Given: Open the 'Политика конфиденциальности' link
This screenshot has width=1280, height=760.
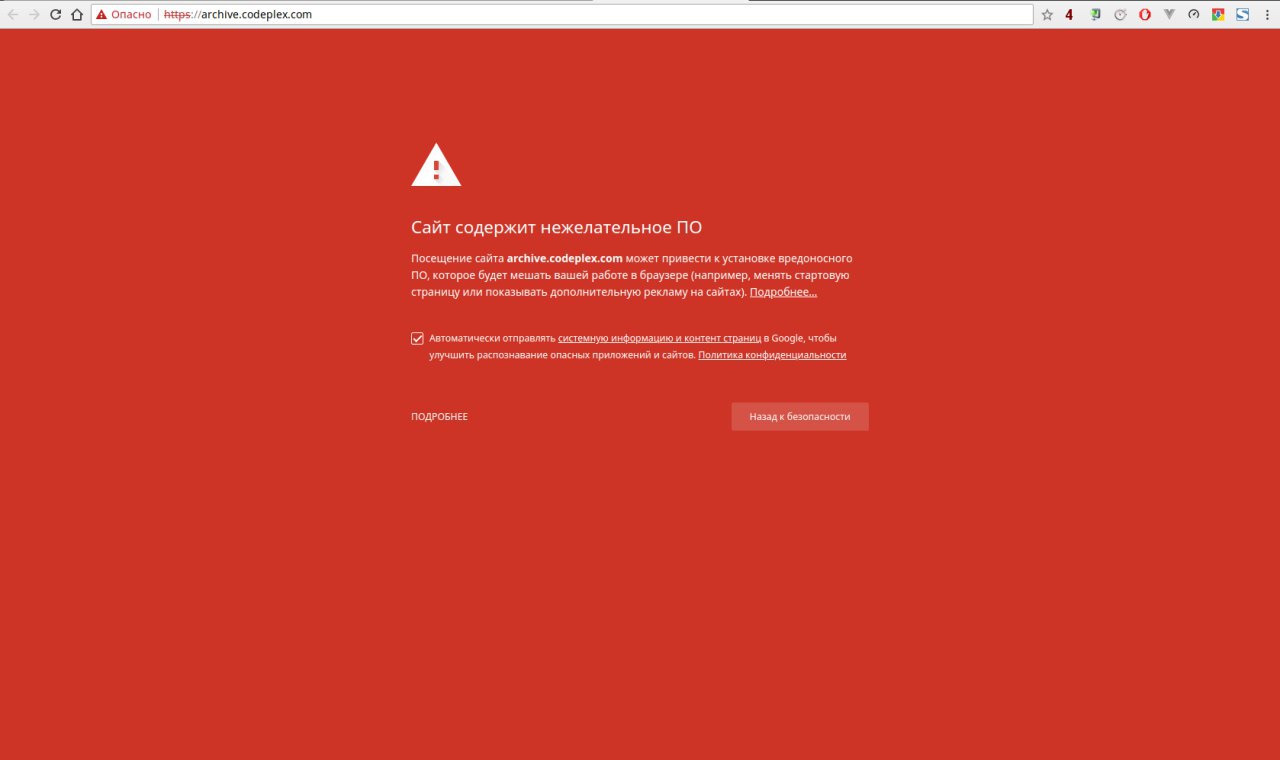Looking at the screenshot, I should [772, 355].
